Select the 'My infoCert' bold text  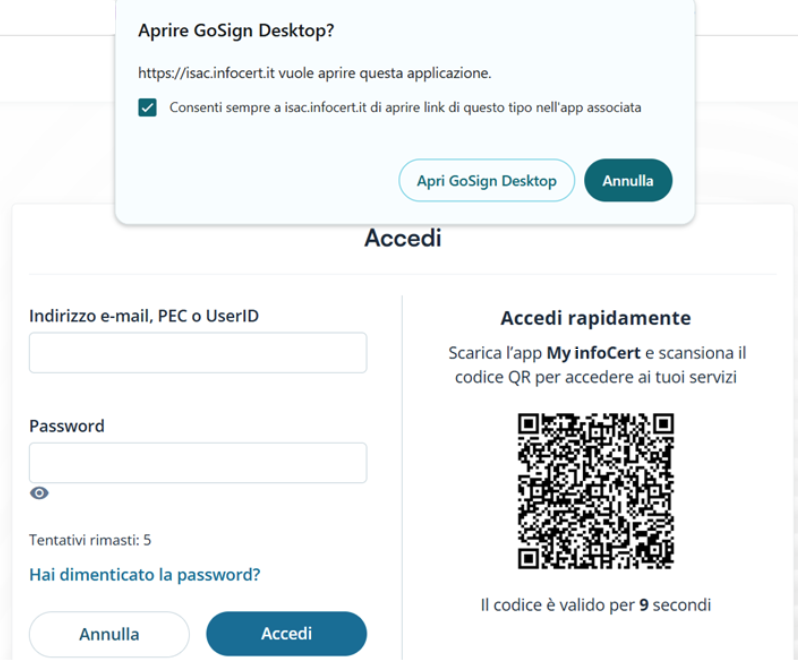[x=593, y=353]
